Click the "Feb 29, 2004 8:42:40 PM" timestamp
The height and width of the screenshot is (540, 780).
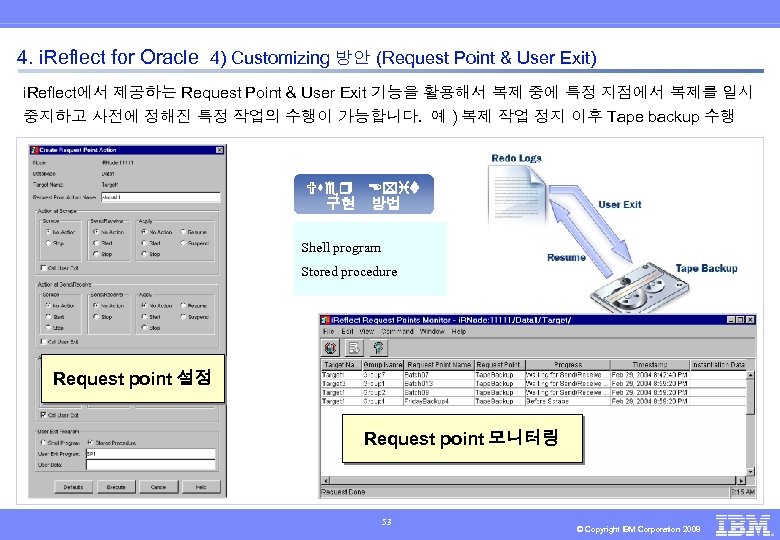click(649, 374)
